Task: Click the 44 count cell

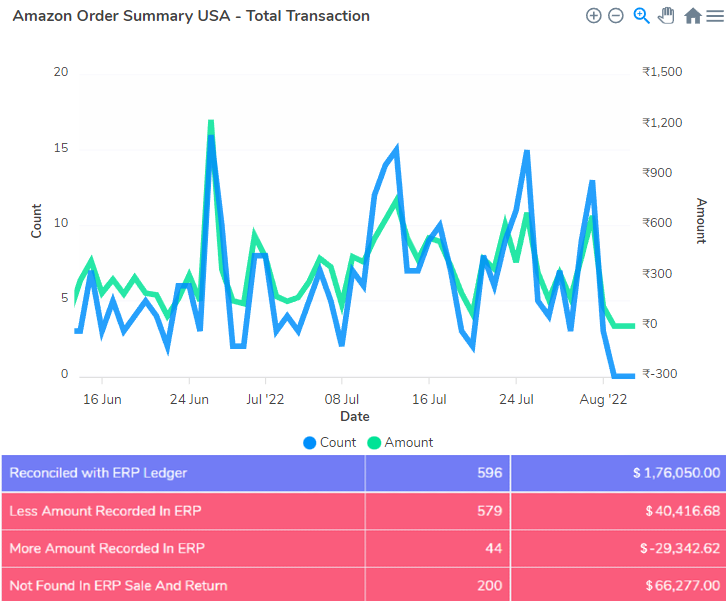Action: coord(438,548)
